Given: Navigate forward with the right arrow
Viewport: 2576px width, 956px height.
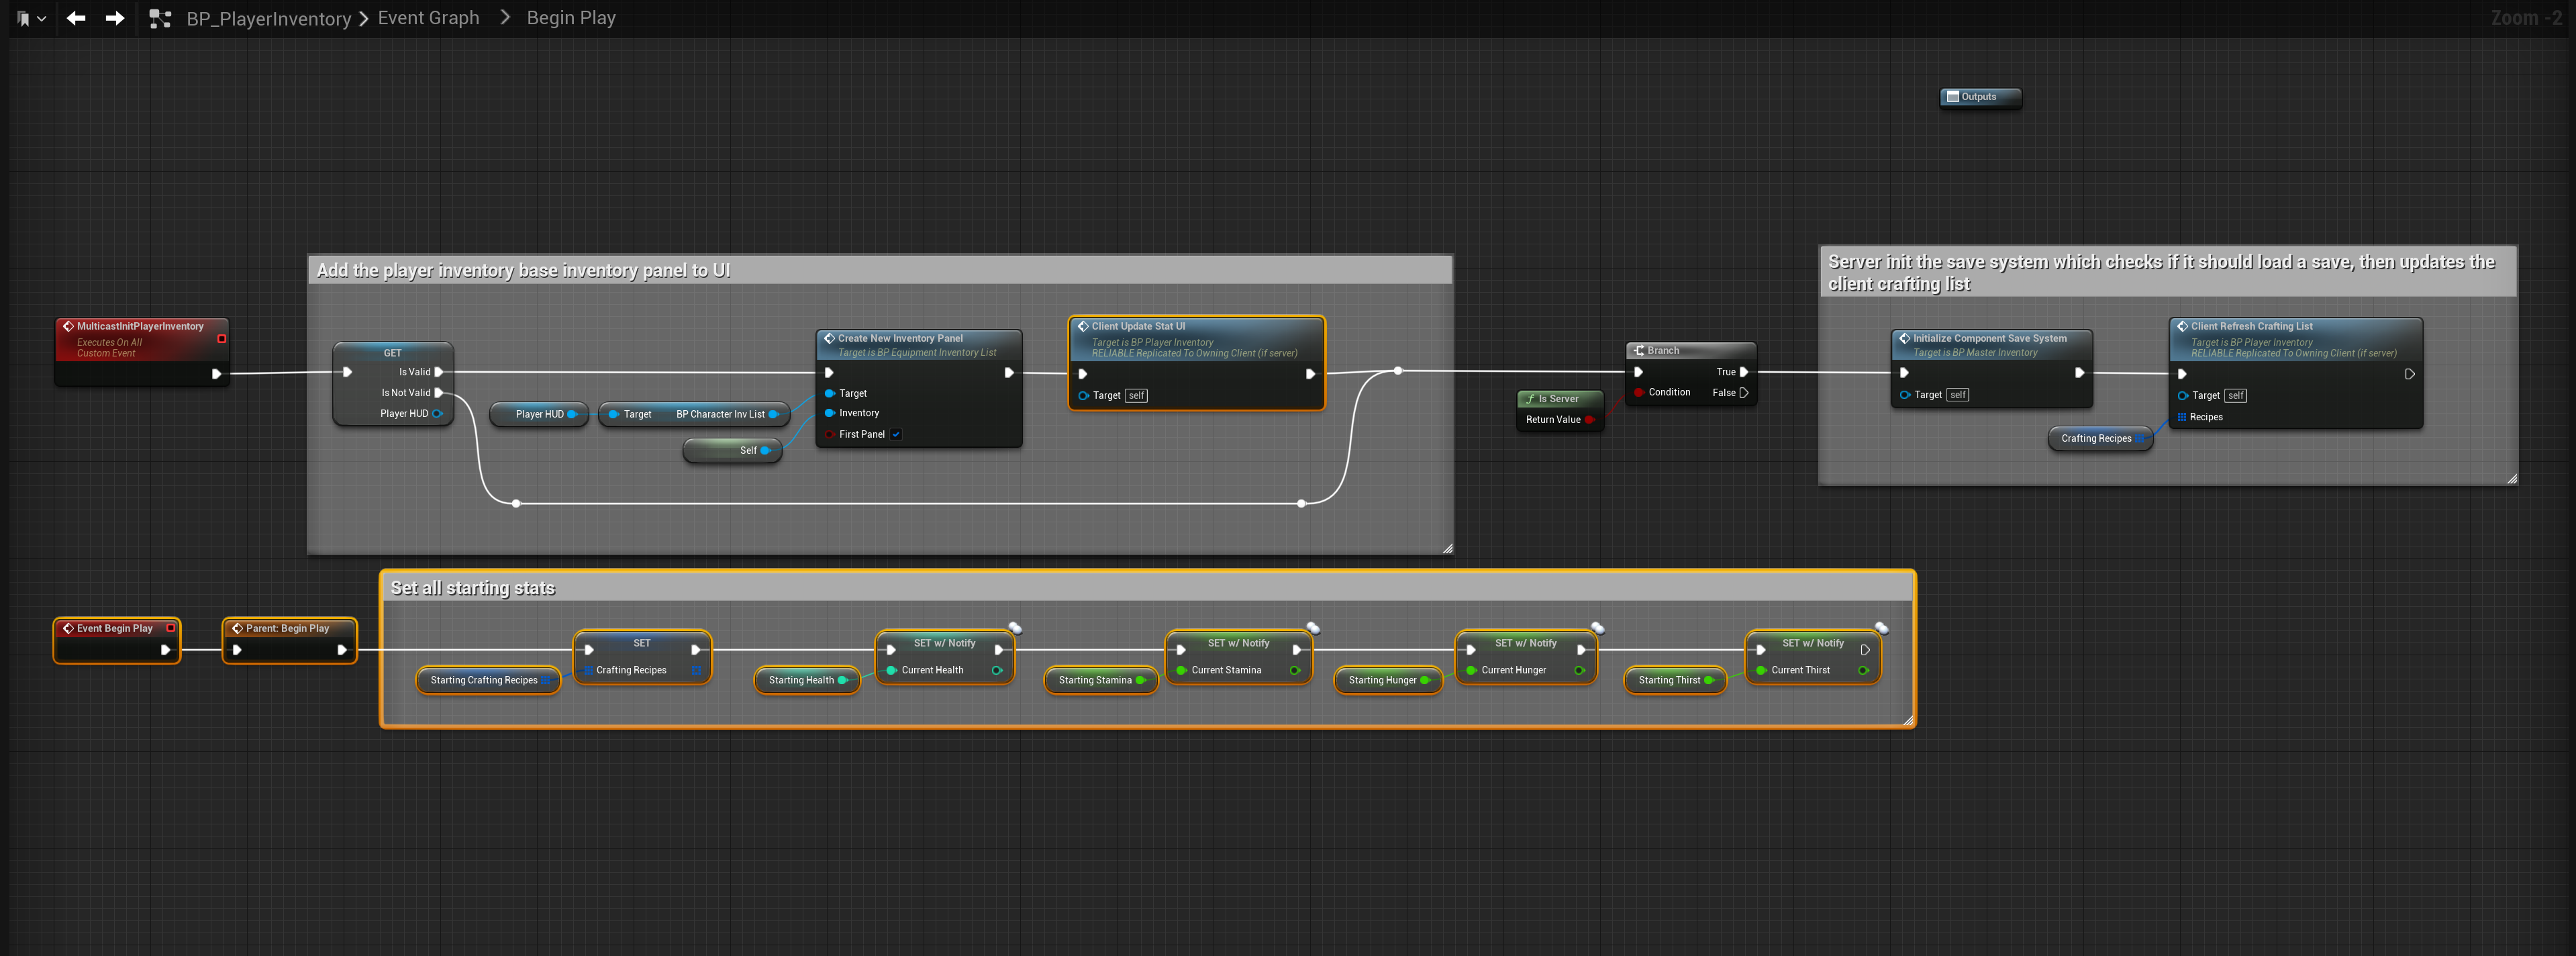Looking at the screenshot, I should click(x=115, y=18).
